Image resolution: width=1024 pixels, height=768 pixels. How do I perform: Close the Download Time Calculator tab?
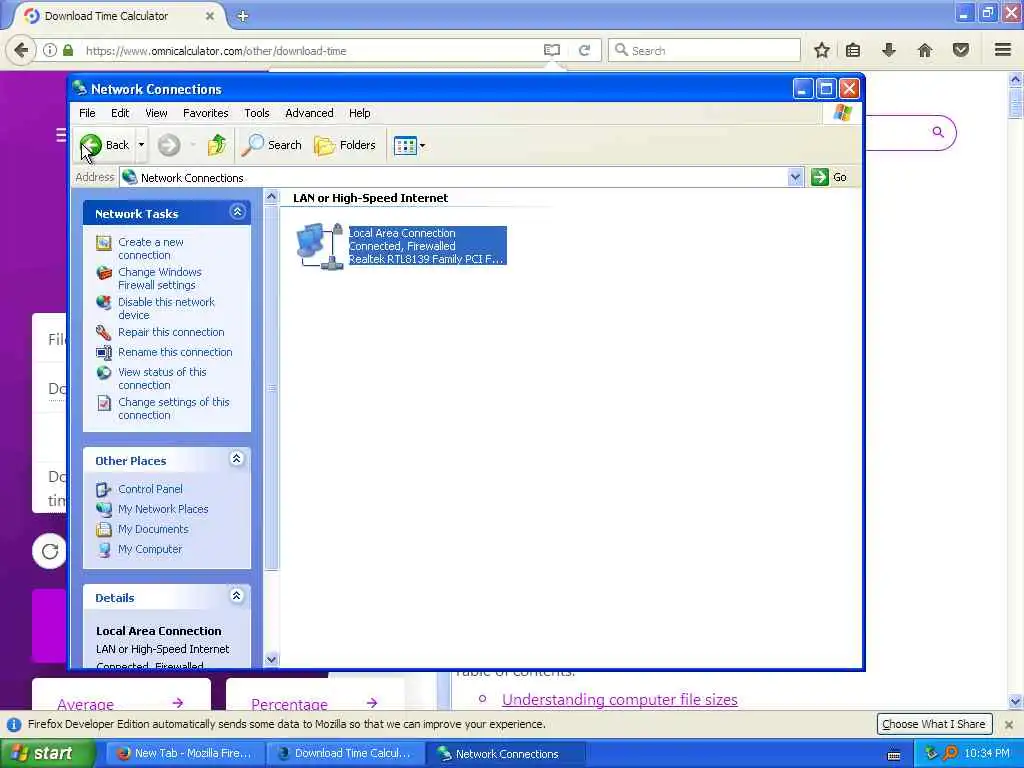tap(210, 16)
